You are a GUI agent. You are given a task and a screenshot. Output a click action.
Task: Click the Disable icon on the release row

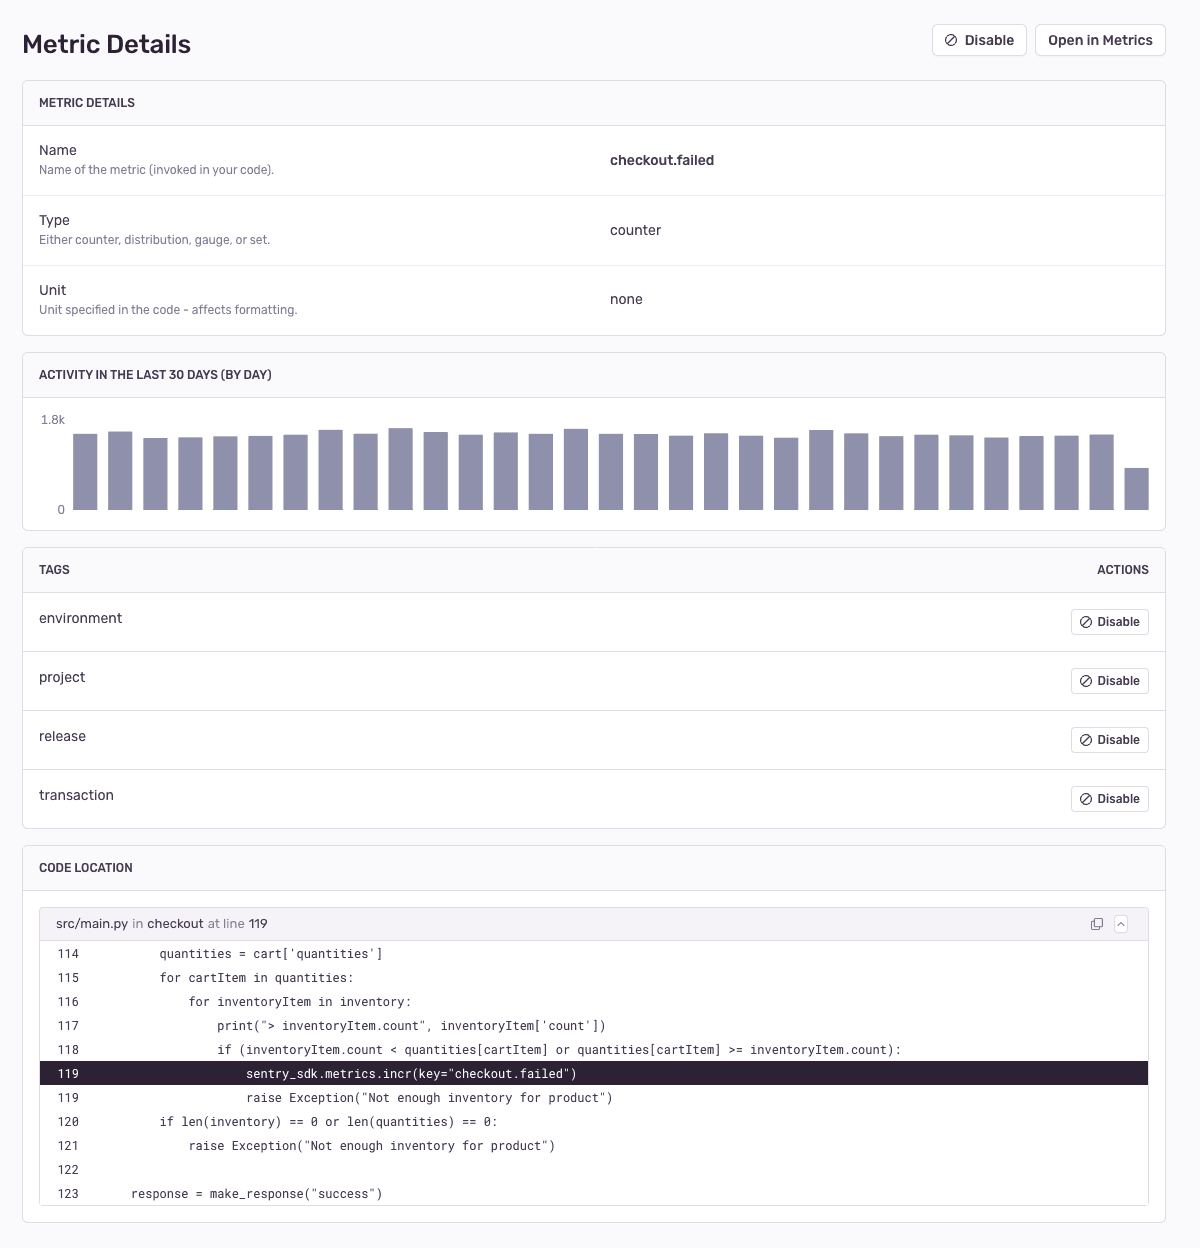1086,739
